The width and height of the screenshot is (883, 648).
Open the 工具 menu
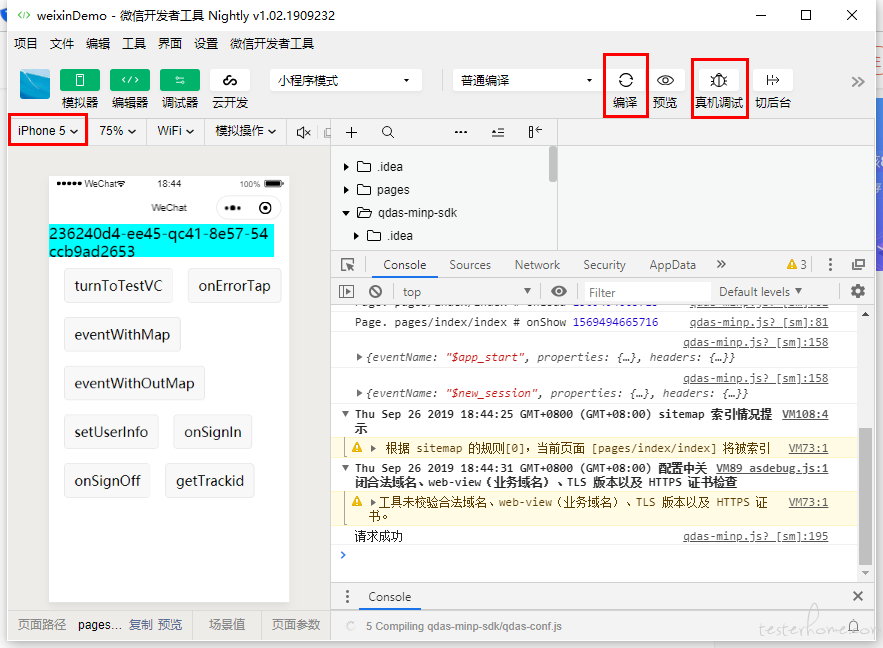(133, 43)
